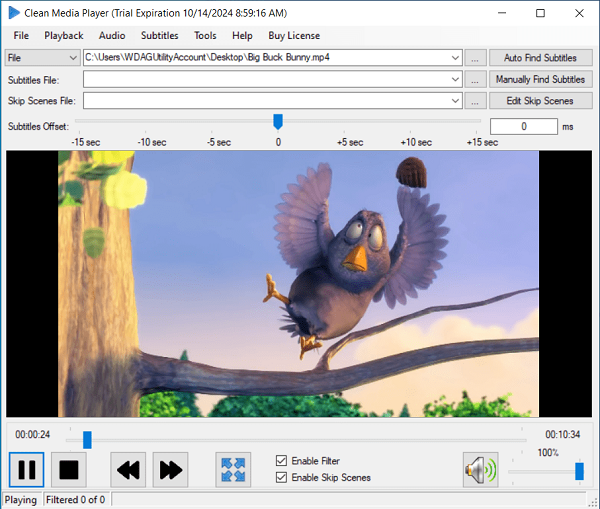The height and width of the screenshot is (509, 600).
Task: Click Manually Find Subtitles button
Action: [x=541, y=79]
